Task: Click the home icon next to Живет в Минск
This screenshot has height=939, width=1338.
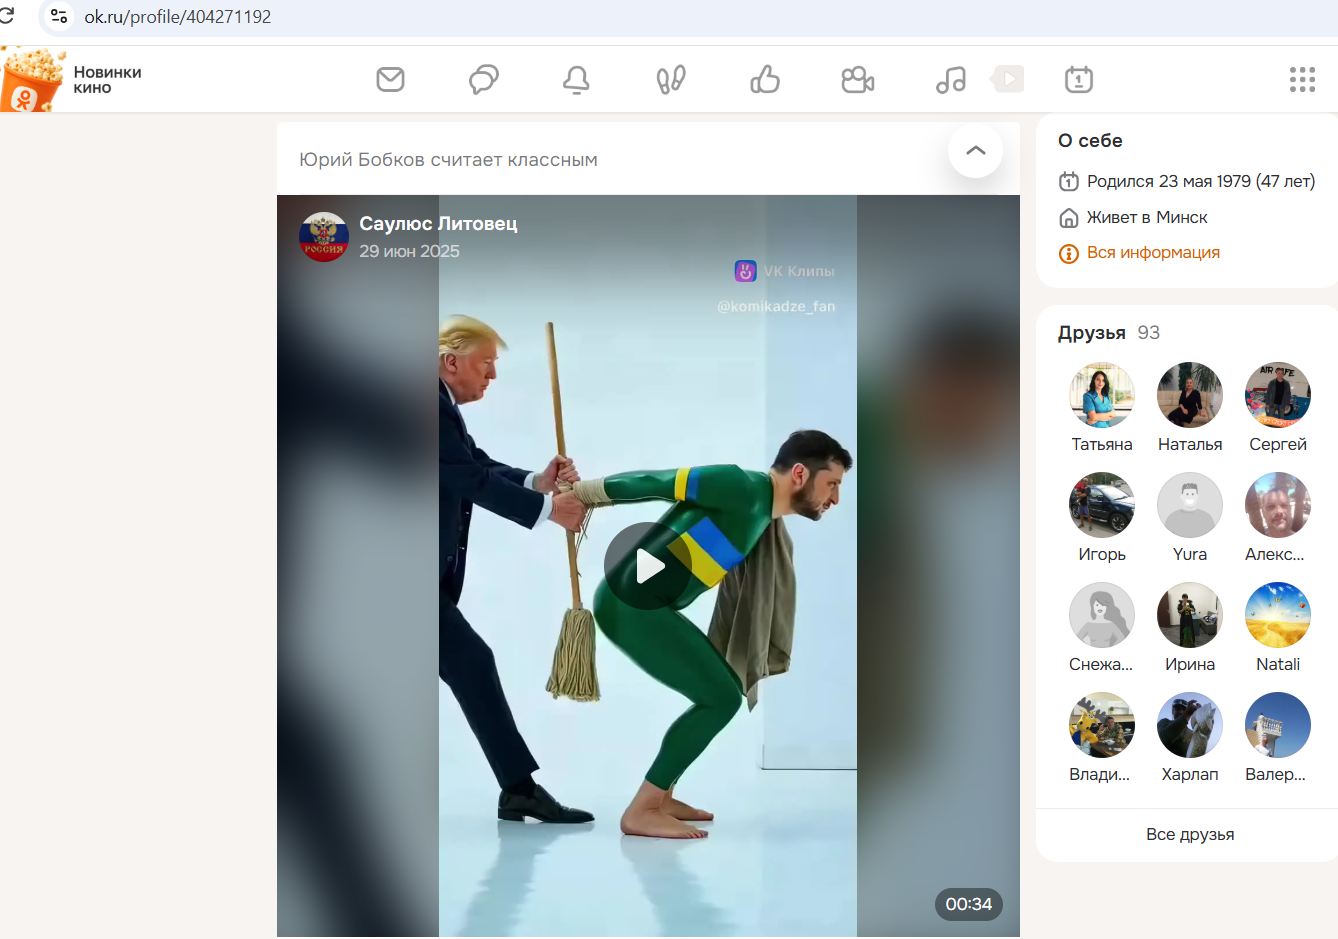Action: 1068,217
